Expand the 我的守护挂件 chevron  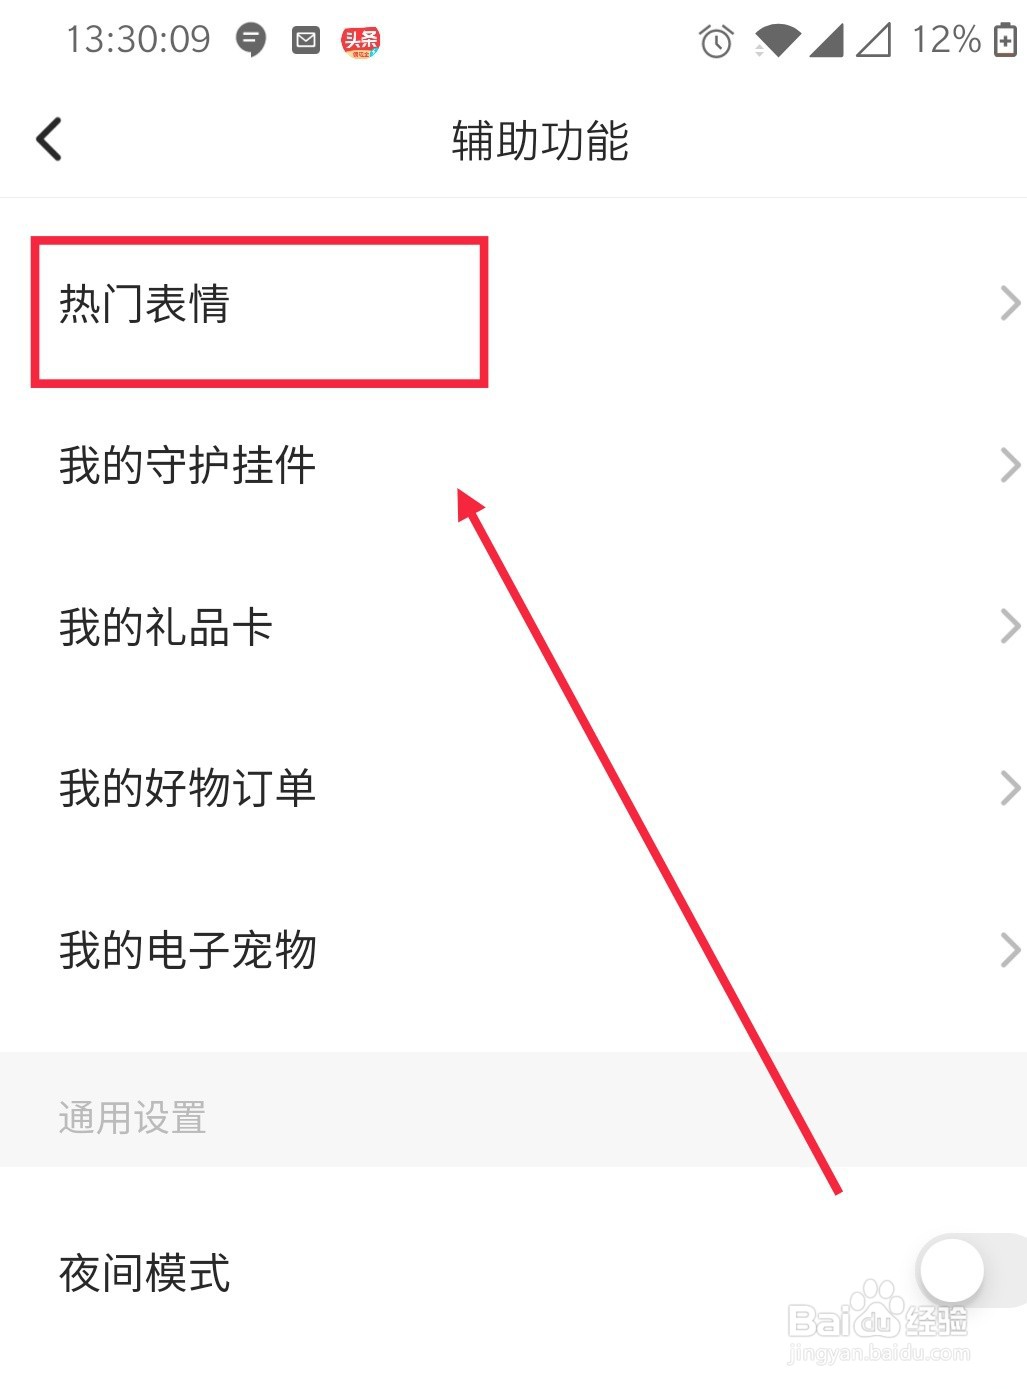1010,465
